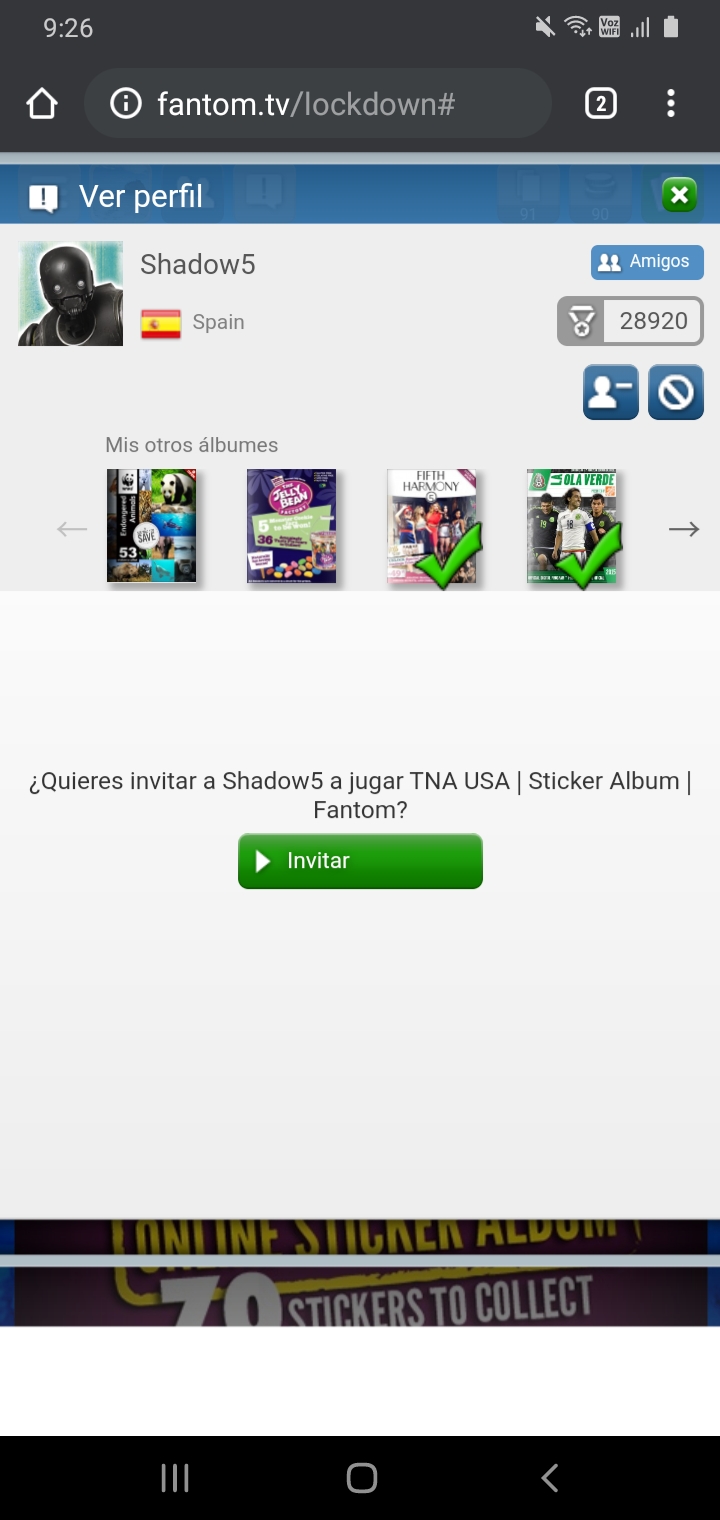Open the site information icon
The image size is (720, 1520).
coord(125,103)
